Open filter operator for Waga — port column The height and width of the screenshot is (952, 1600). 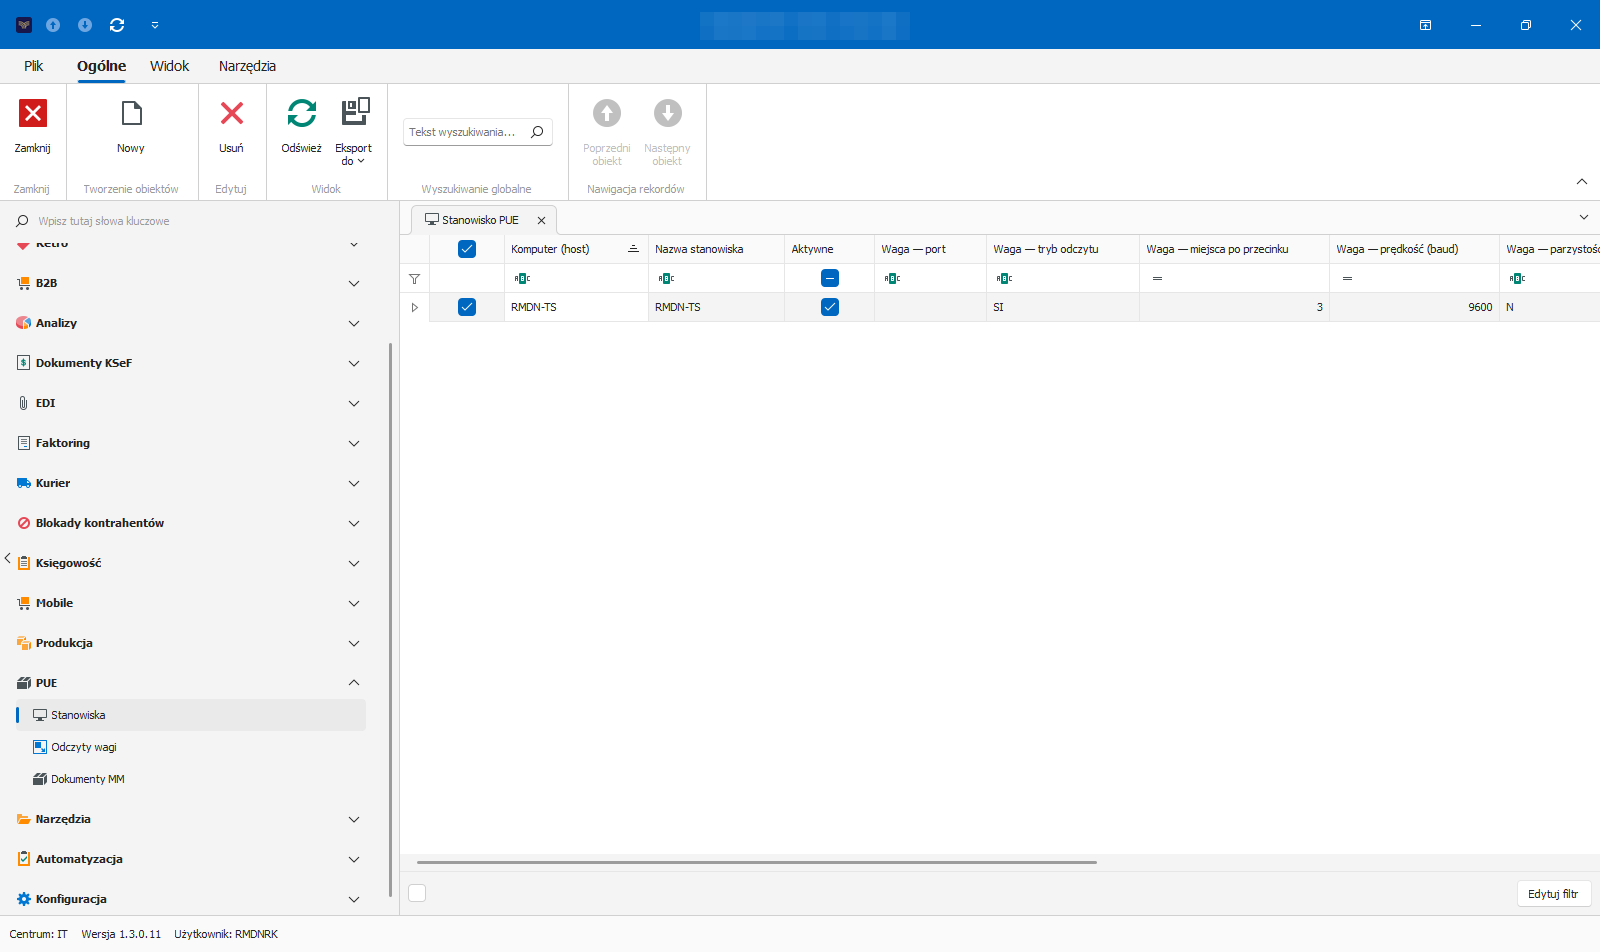[x=892, y=279]
